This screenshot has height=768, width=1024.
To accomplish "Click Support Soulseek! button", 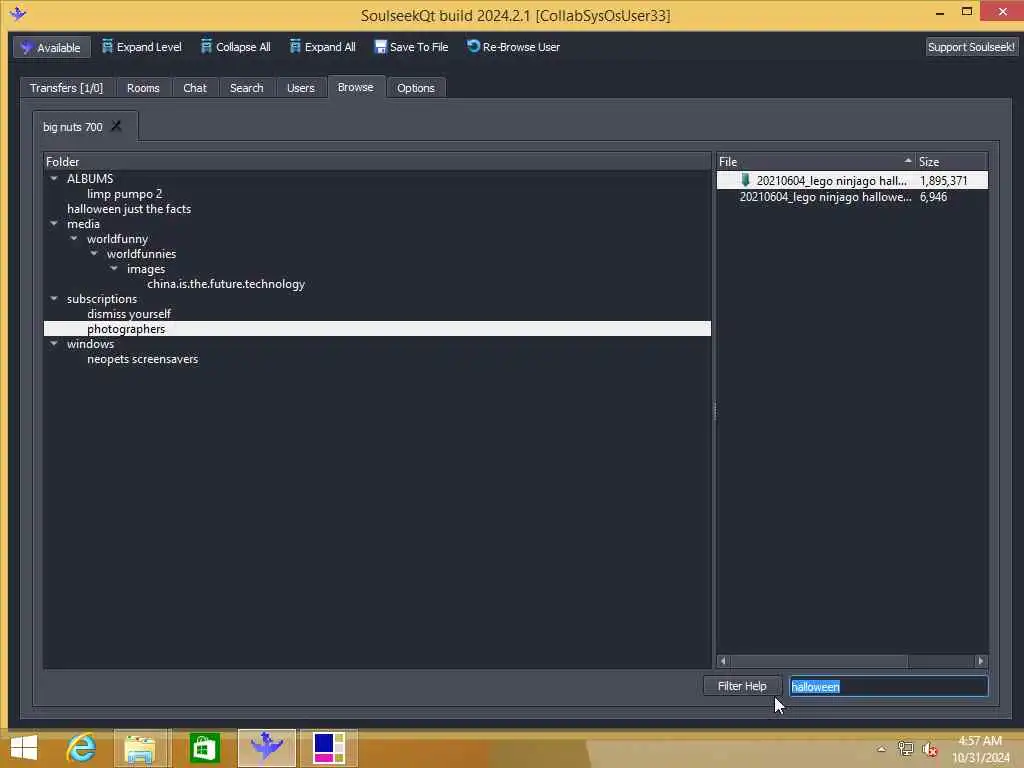I will (x=971, y=47).
